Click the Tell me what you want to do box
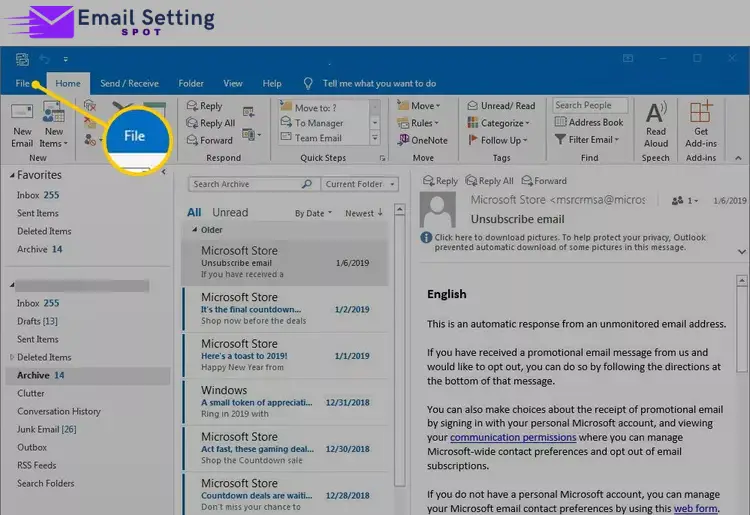 click(379, 83)
